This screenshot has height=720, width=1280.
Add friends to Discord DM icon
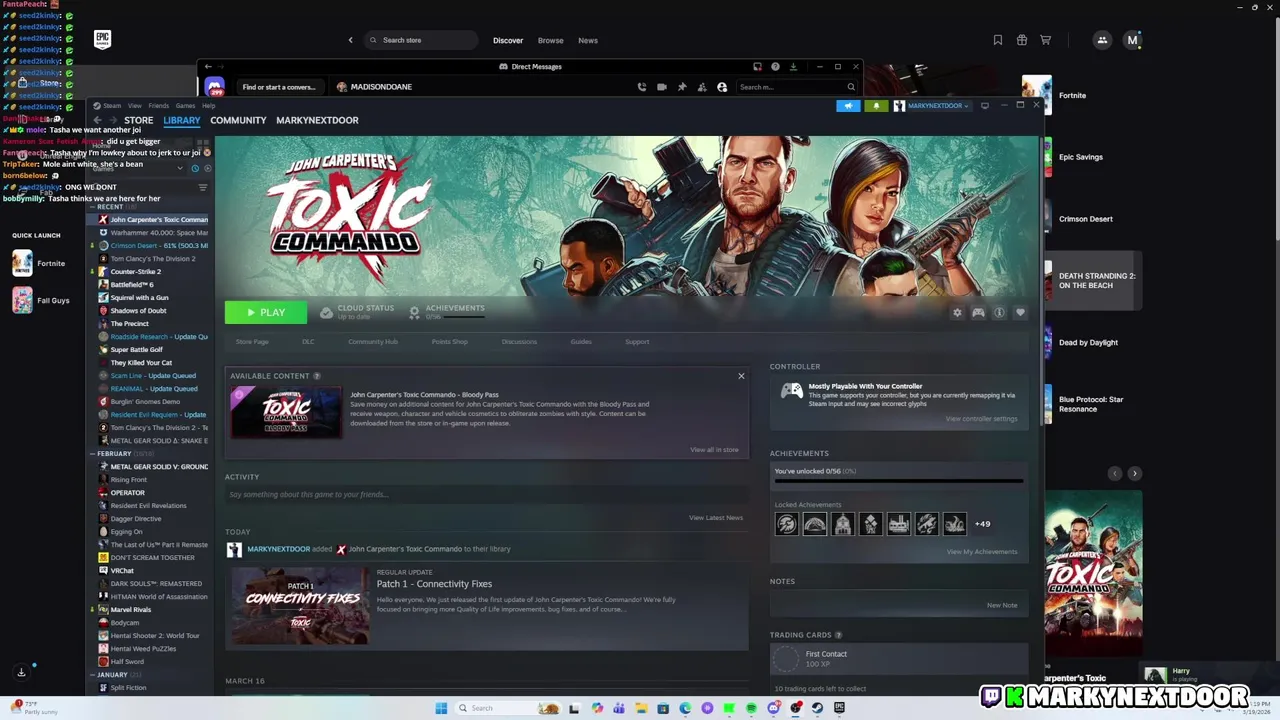[x=702, y=87]
